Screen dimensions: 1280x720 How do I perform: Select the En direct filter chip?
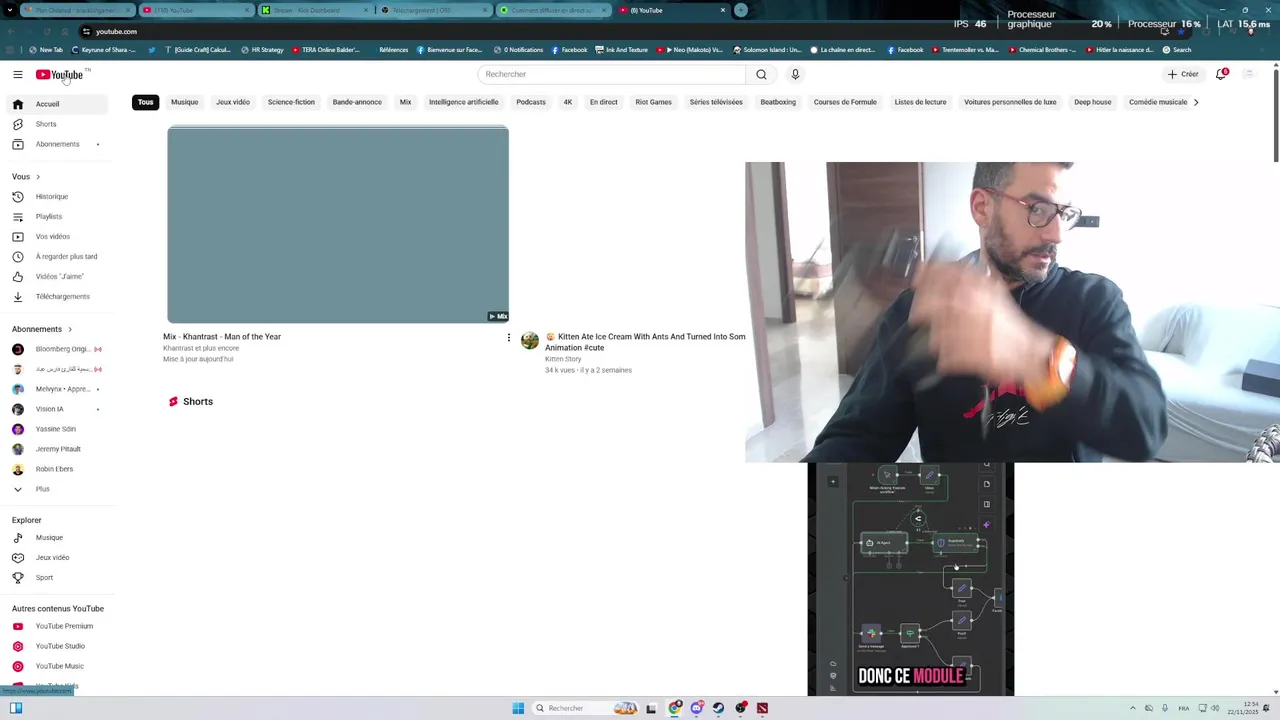point(604,102)
